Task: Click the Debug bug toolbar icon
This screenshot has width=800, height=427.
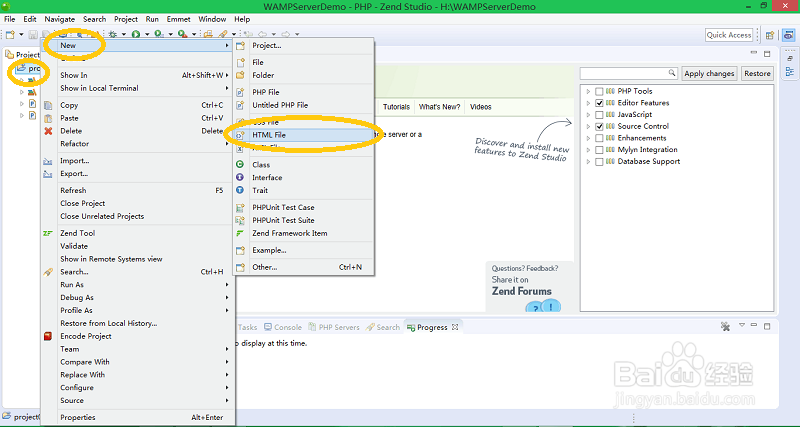Action: 113,34
